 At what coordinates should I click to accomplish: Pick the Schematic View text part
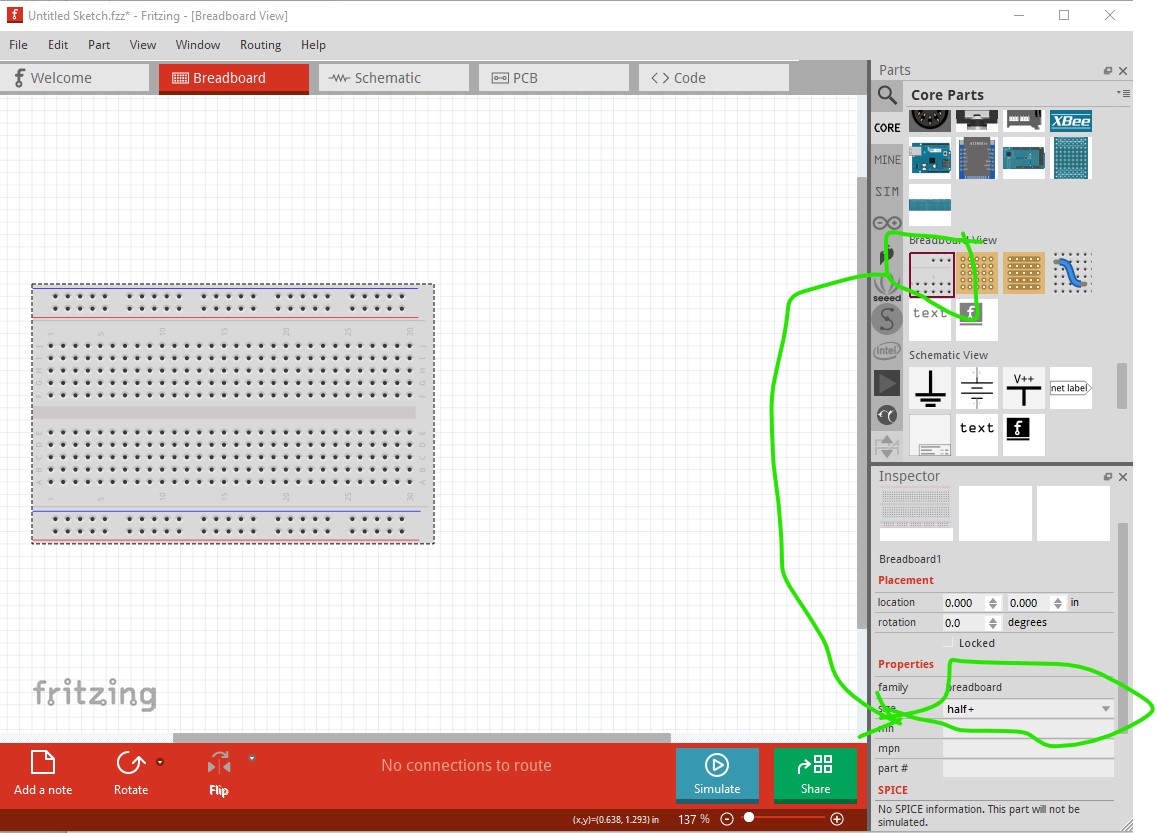977,435
